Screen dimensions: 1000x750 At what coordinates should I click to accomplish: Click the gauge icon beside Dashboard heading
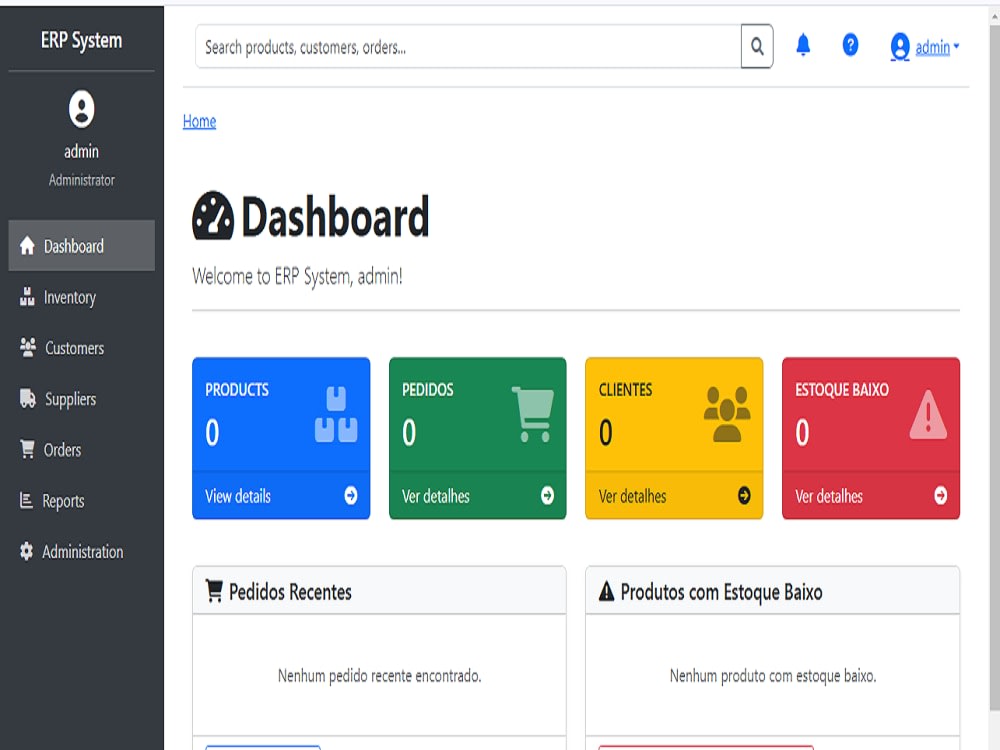213,216
